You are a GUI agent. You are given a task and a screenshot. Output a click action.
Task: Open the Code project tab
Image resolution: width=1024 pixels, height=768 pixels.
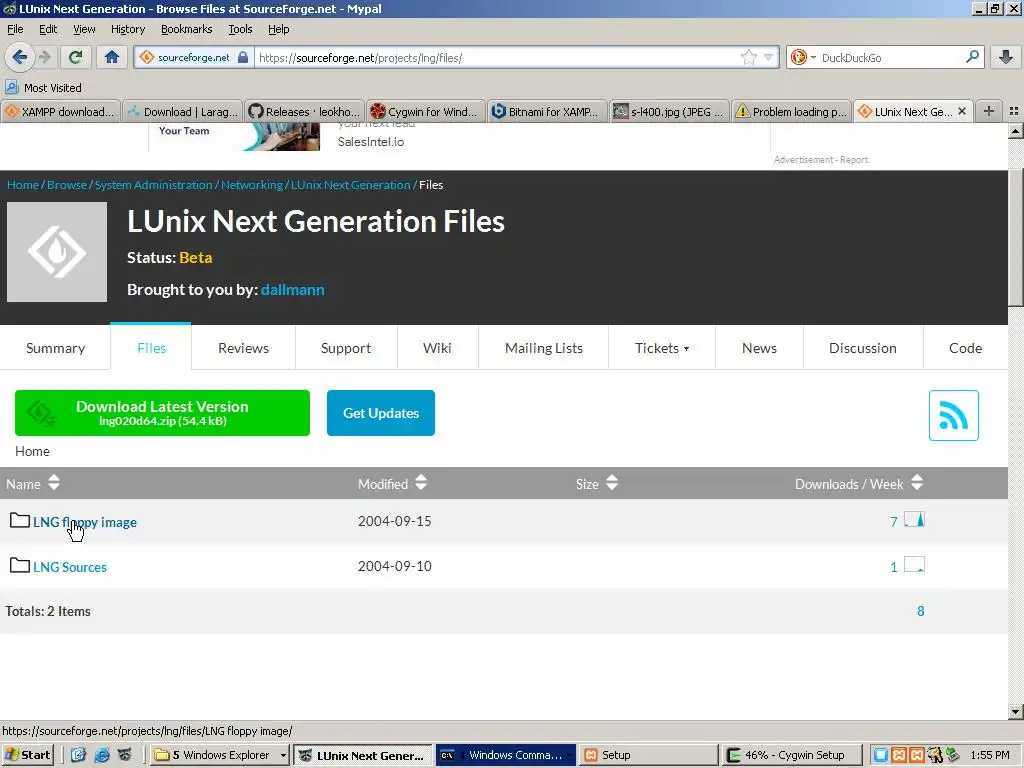(x=965, y=348)
